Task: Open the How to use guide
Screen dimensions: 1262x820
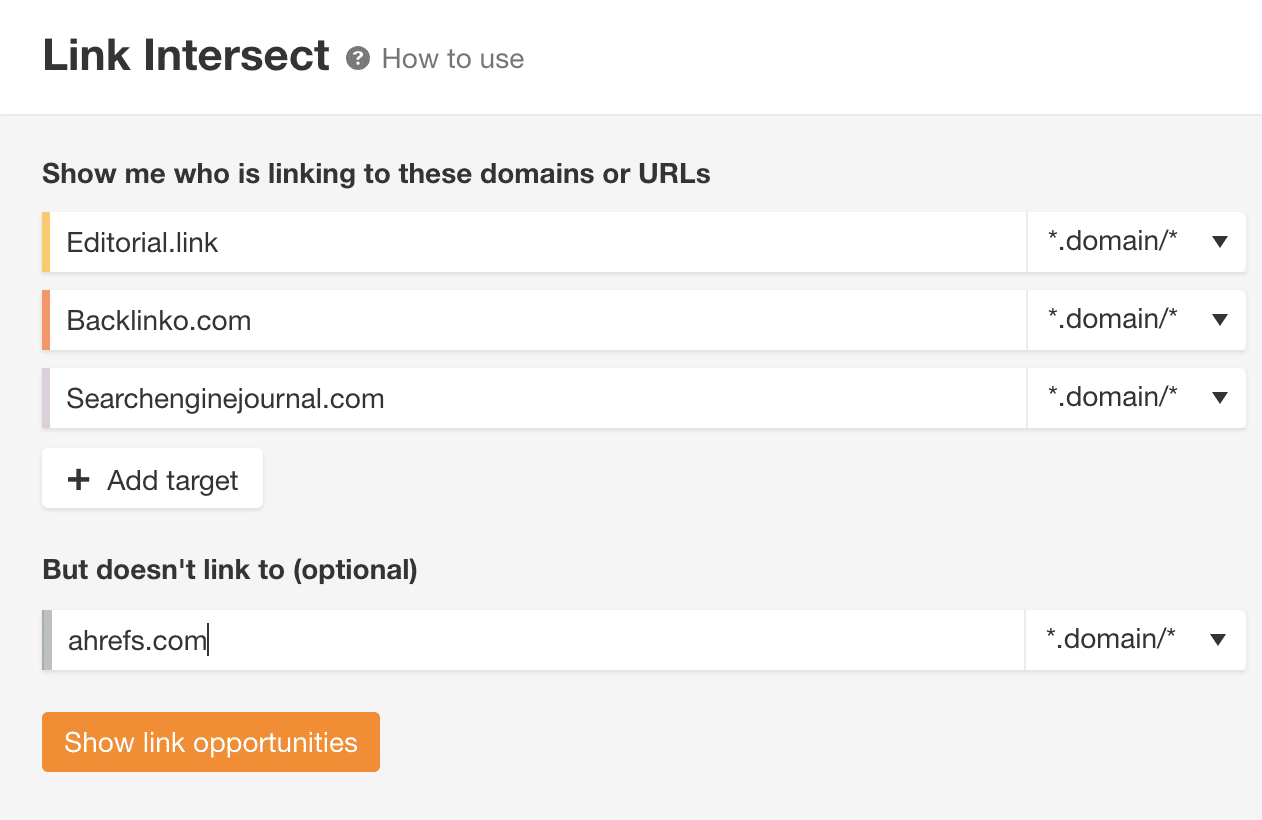Action: pyautogui.click(x=452, y=60)
